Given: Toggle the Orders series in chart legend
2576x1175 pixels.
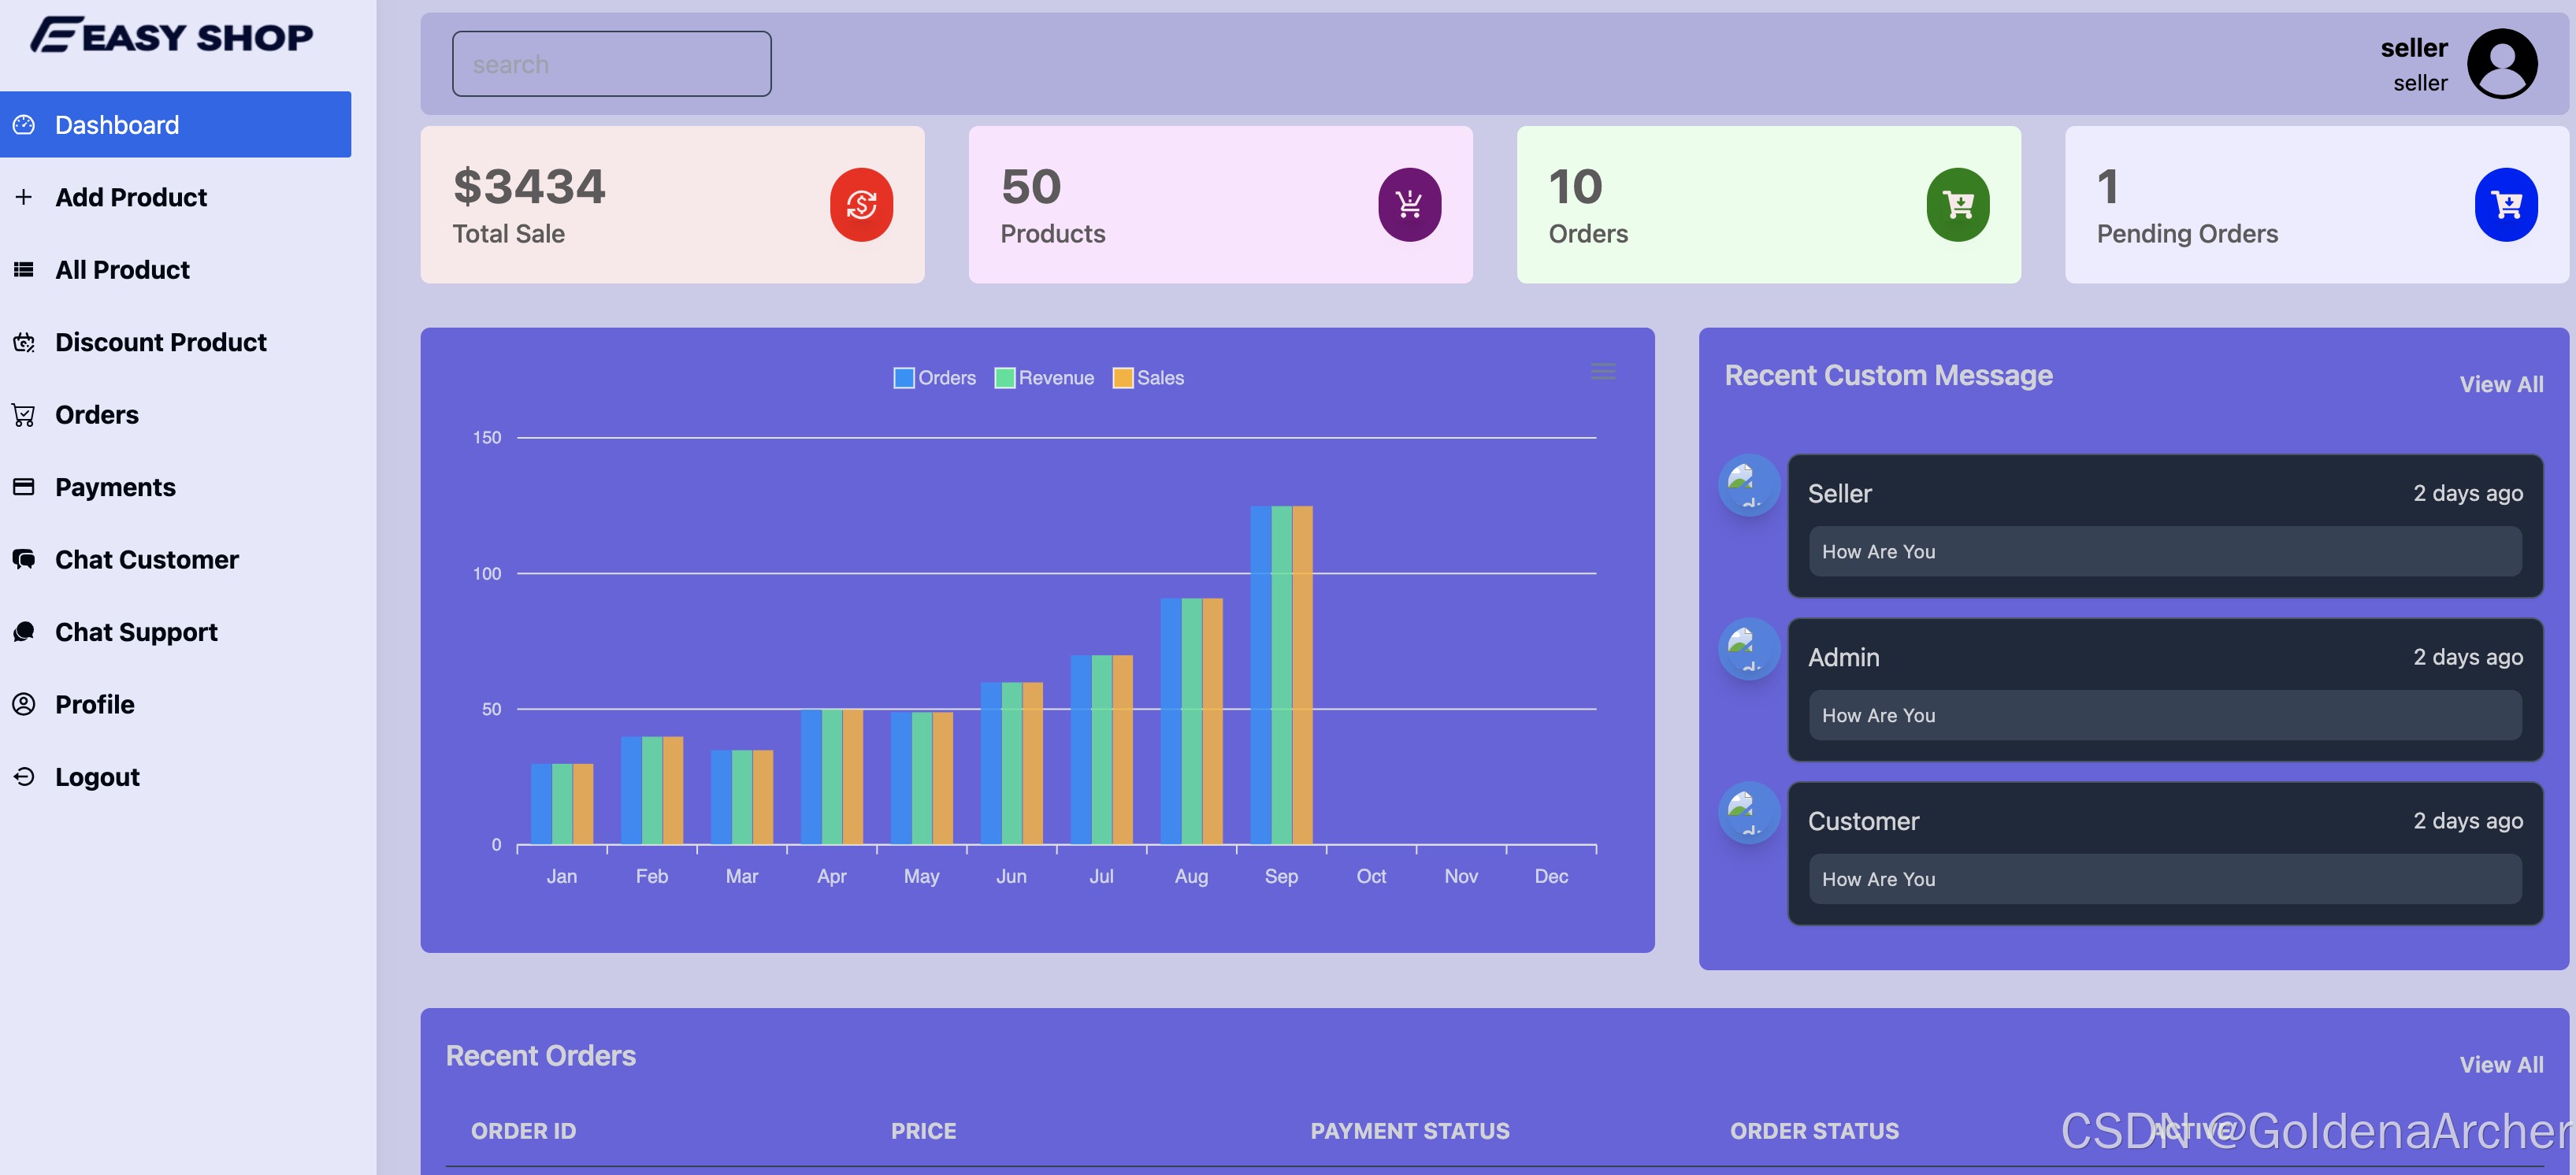Looking at the screenshot, I should click(x=934, y=378).
